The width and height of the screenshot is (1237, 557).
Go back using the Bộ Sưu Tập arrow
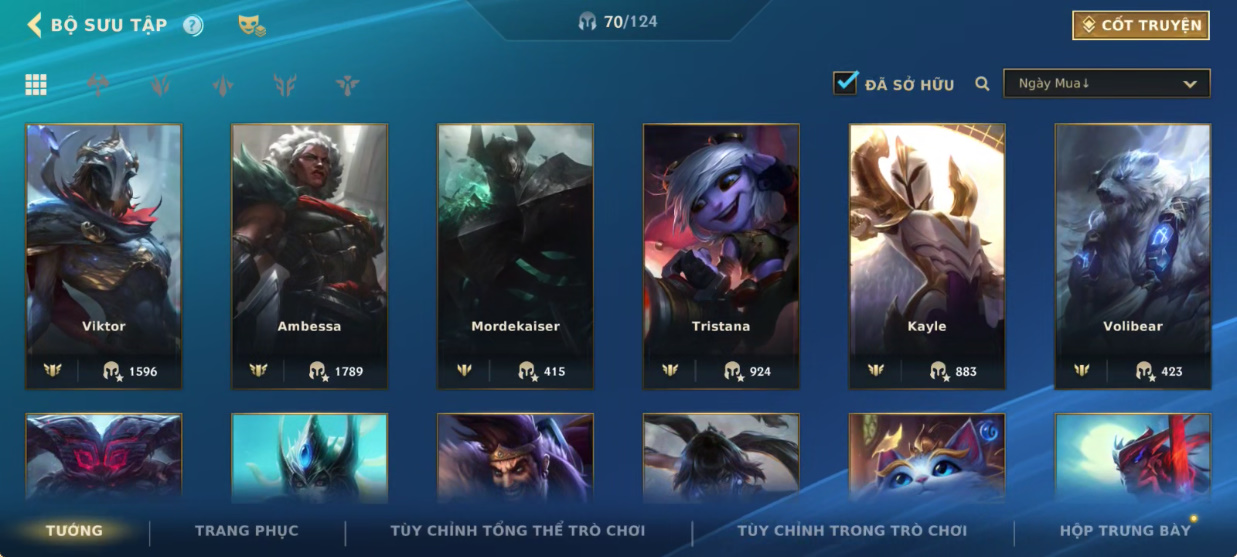pos(34,25)
